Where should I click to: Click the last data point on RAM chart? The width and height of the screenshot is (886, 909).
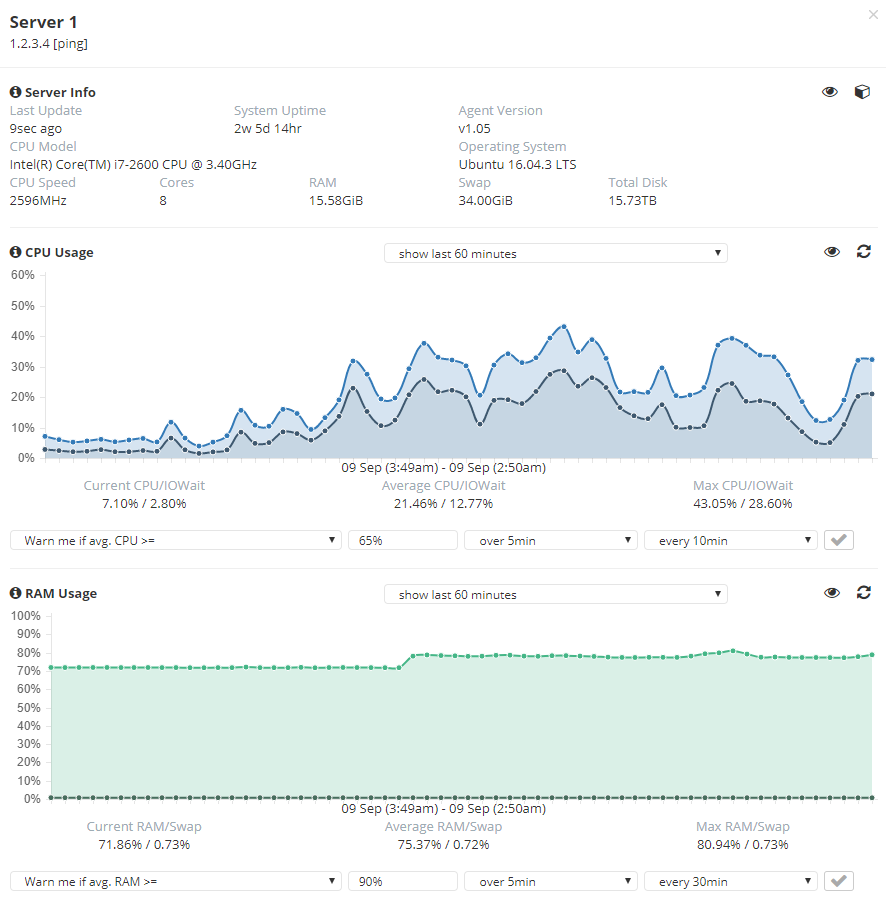872,655
